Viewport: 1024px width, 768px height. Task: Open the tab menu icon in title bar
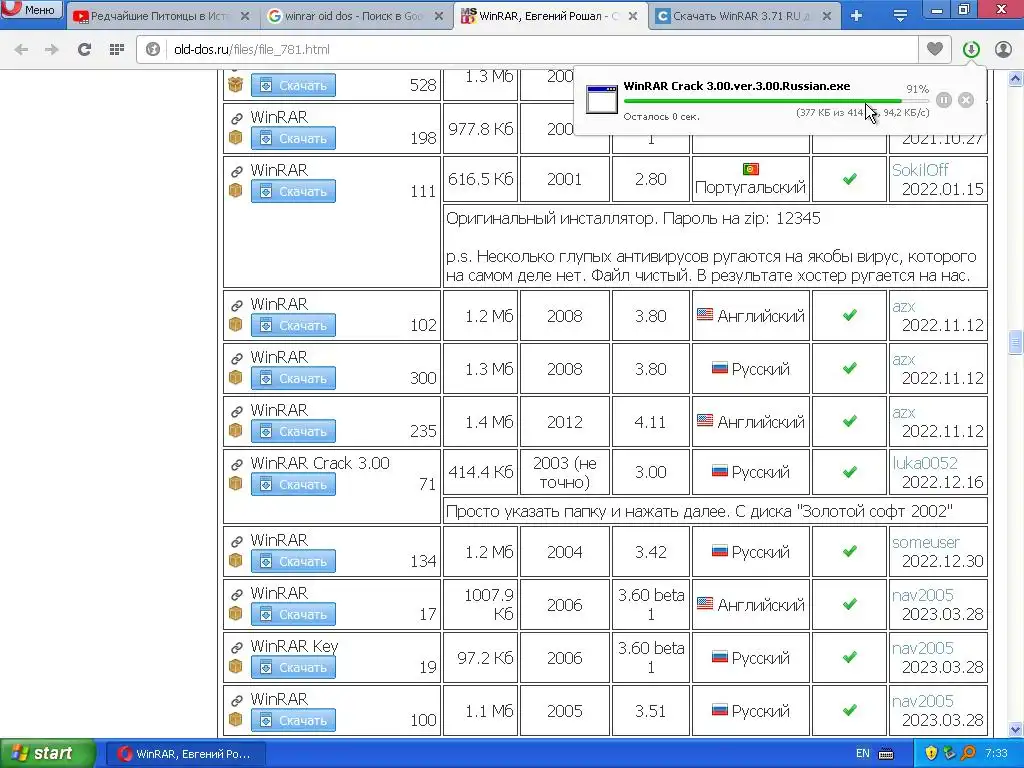[x=900, y=16]
